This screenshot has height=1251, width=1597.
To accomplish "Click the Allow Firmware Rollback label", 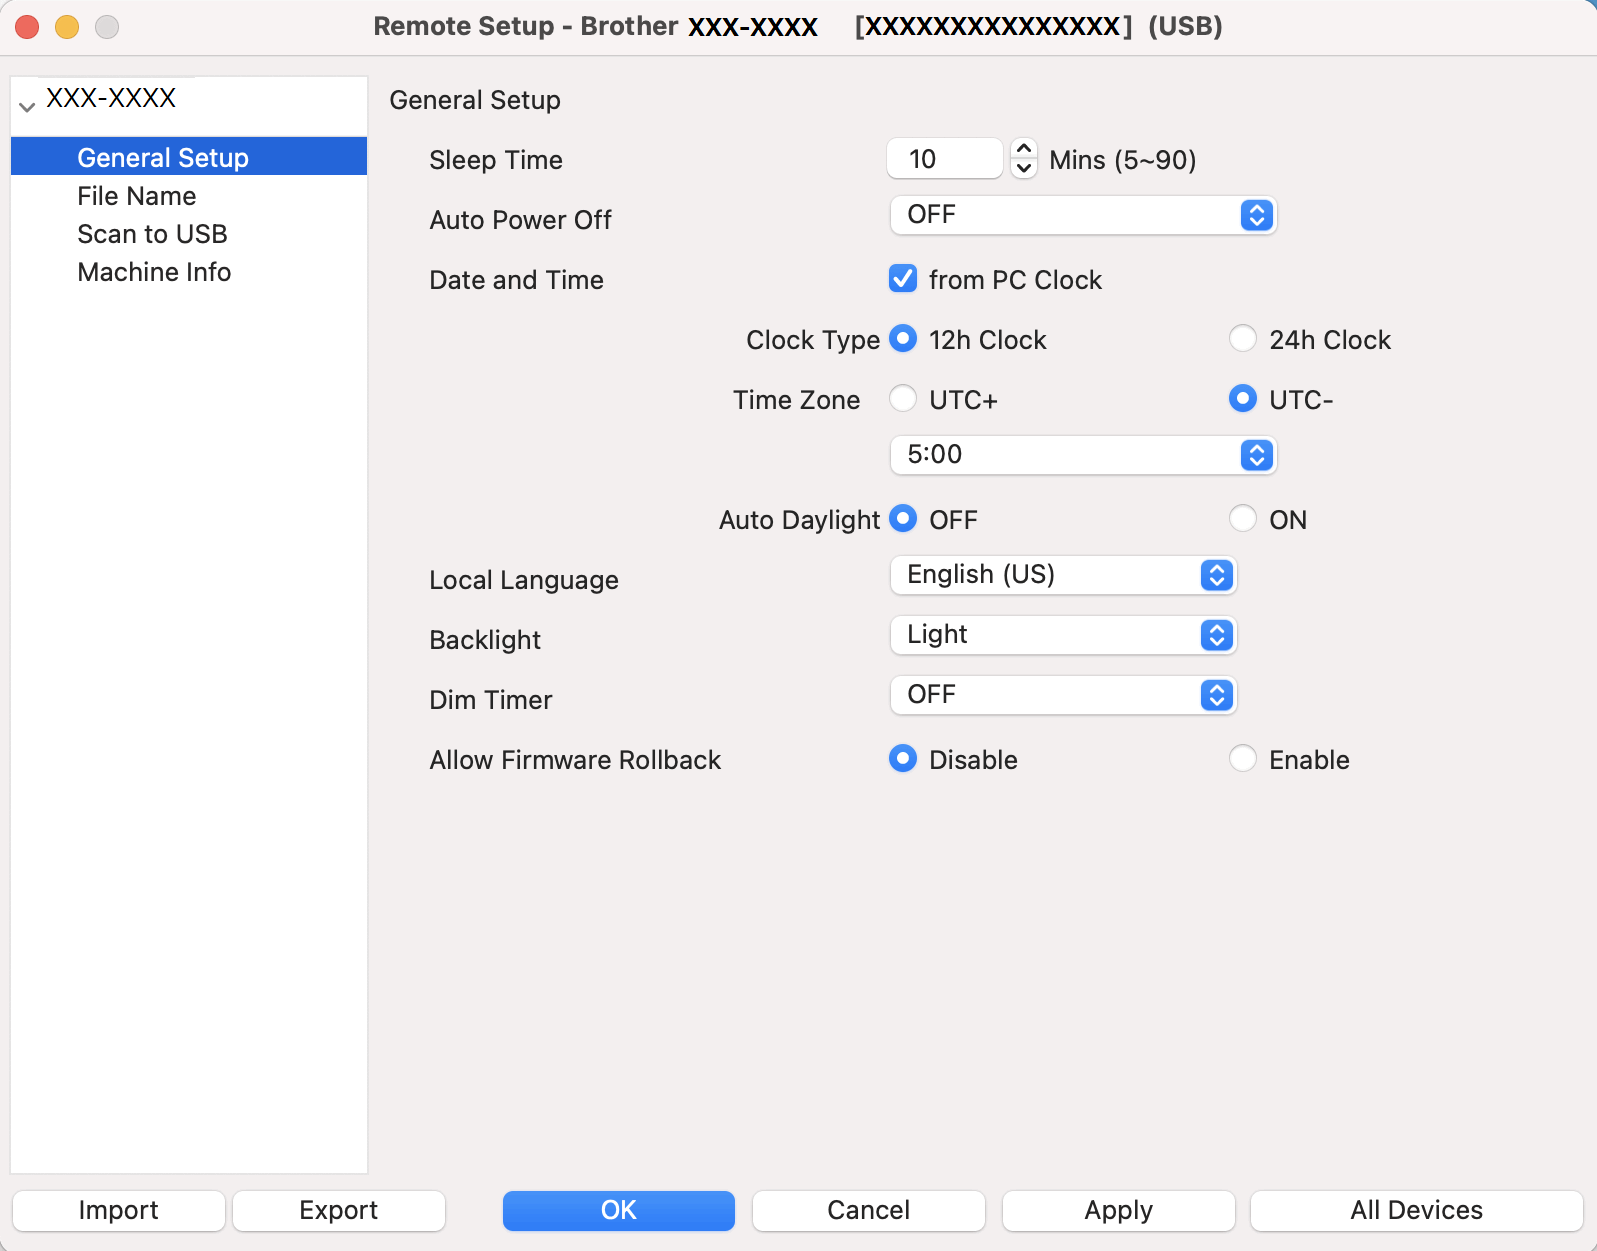I will point(575,760).
